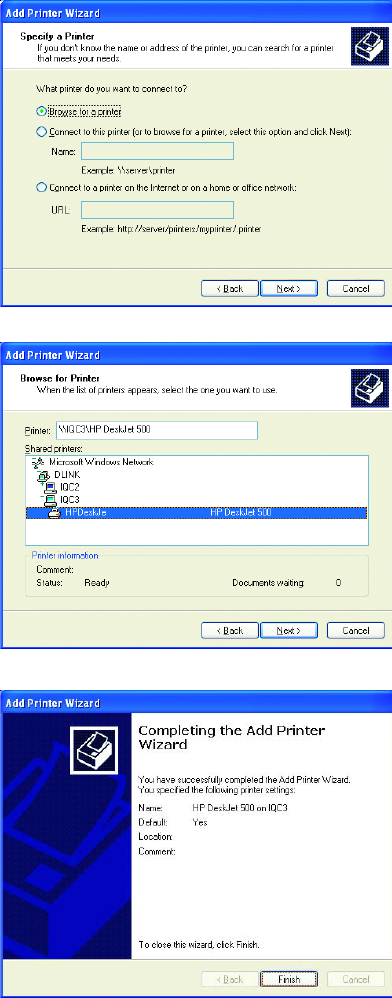Click Next in the Specify a Printer dialog
This screenshot has width=392, height=998.
pos(288,288)
